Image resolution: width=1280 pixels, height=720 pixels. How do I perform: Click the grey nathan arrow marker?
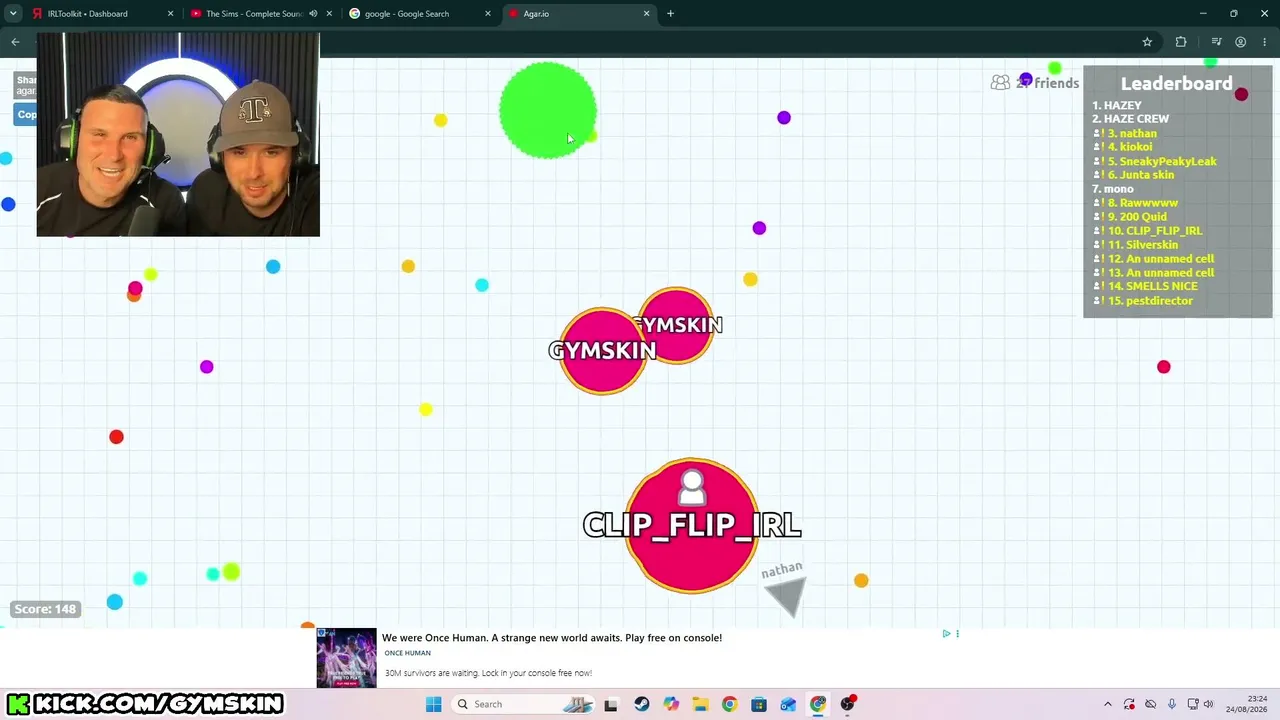[786, 597]
